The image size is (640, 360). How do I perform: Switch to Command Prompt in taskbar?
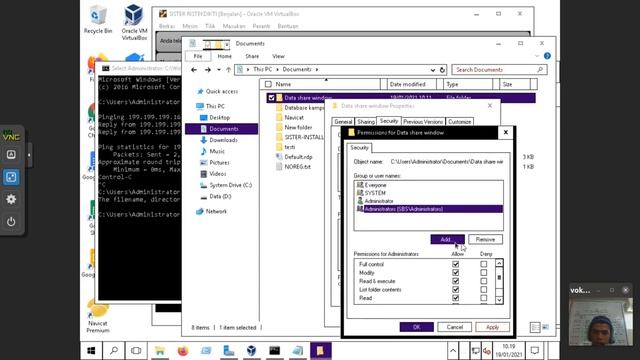point(275,351)
